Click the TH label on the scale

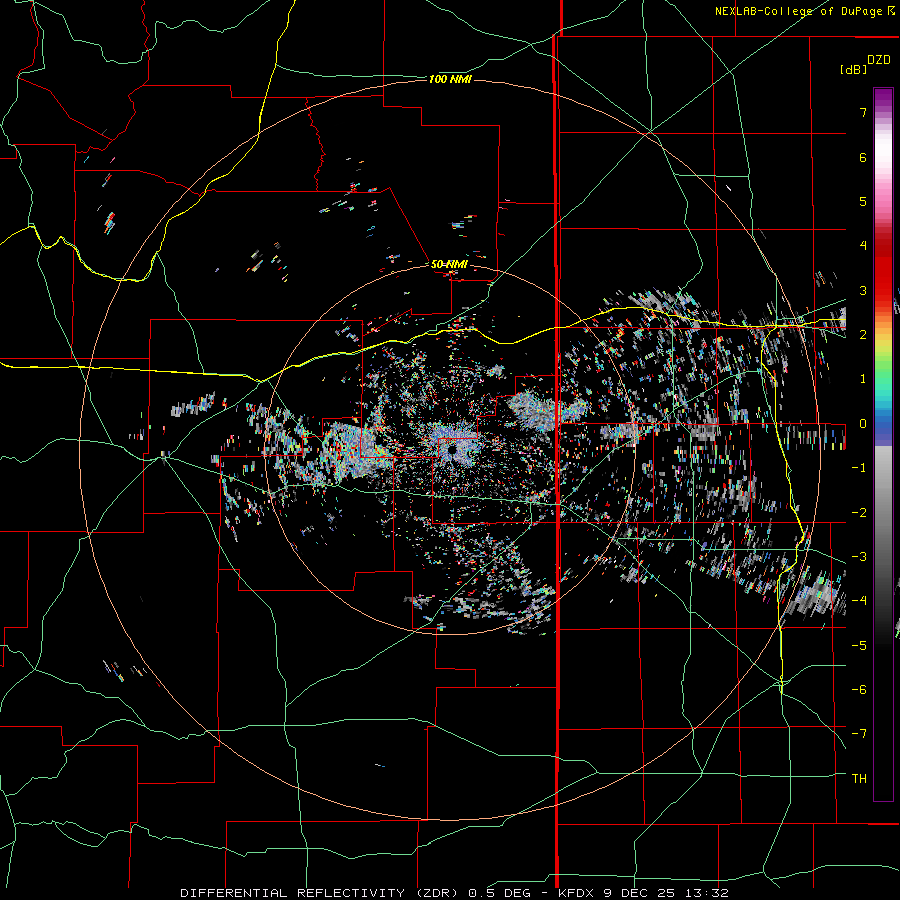click(x=859, y=779)
